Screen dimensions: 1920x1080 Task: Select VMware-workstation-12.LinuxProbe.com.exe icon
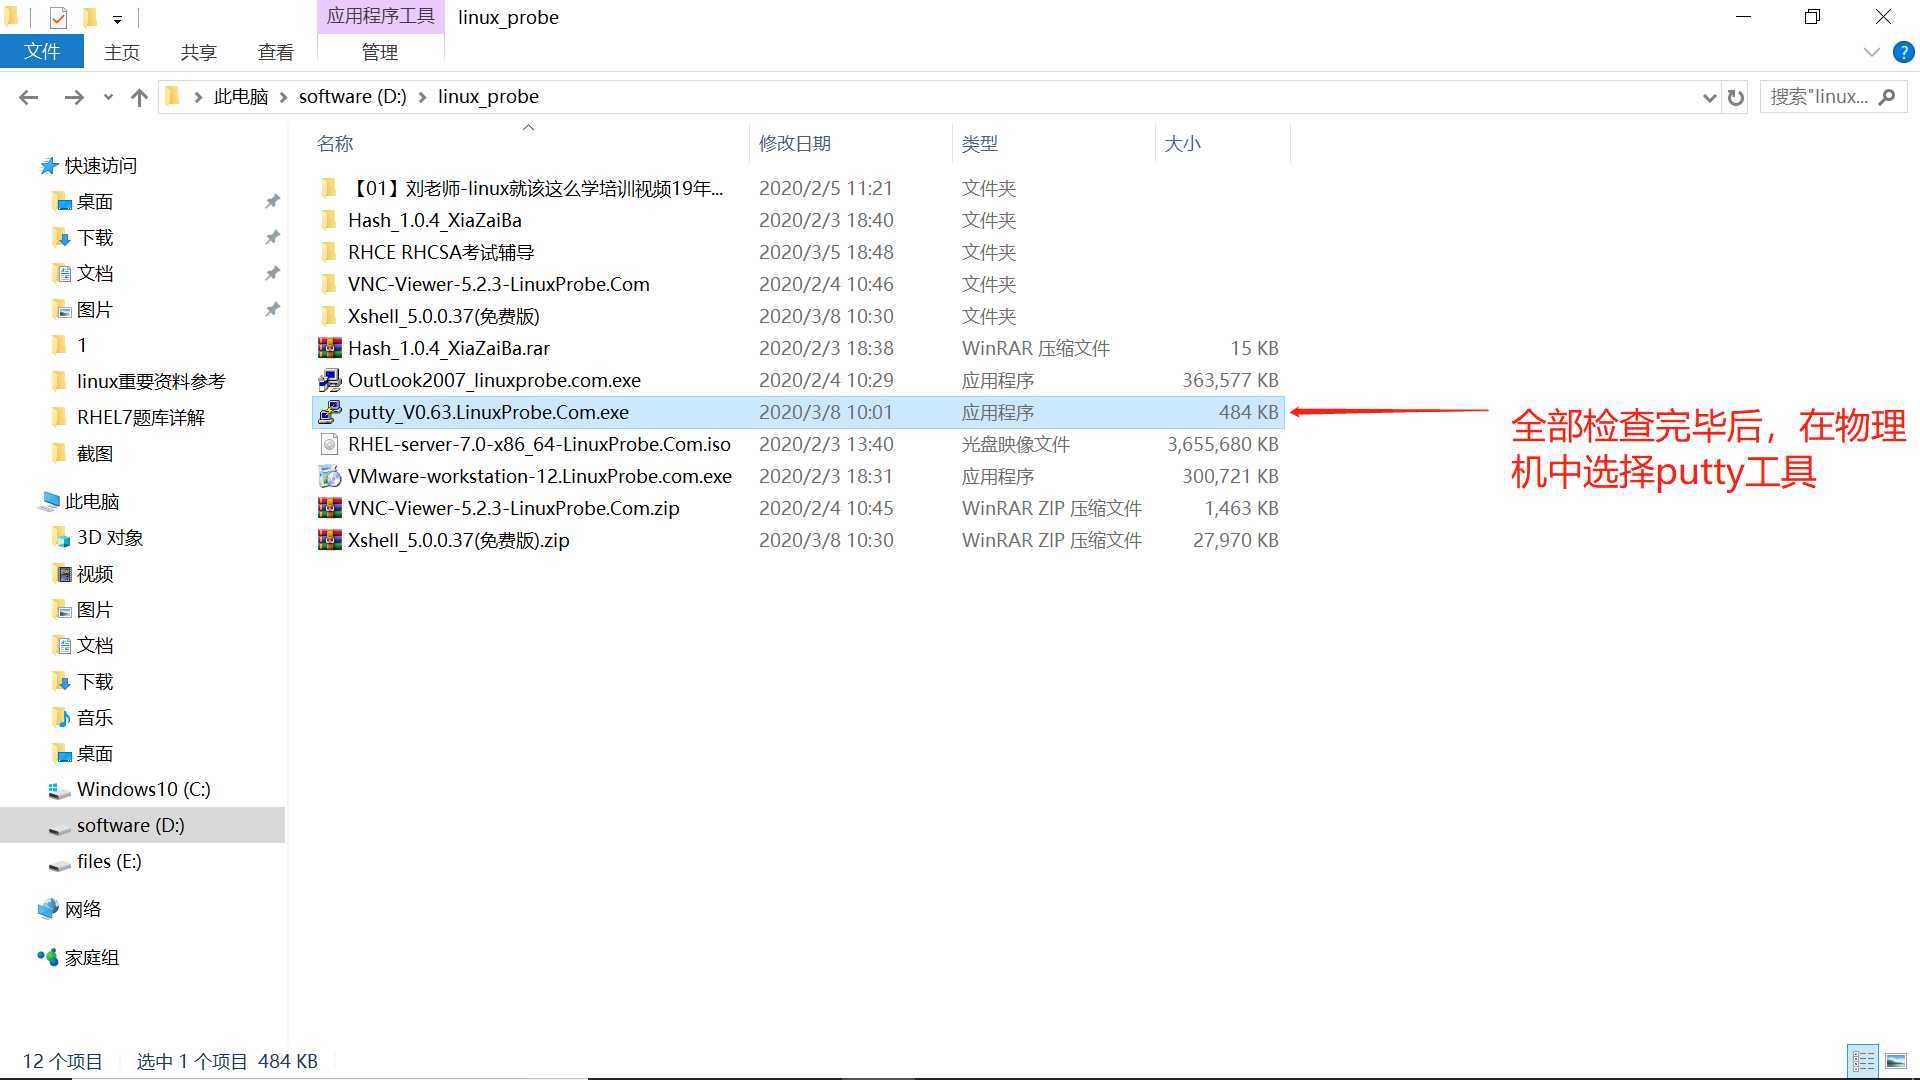329,476
